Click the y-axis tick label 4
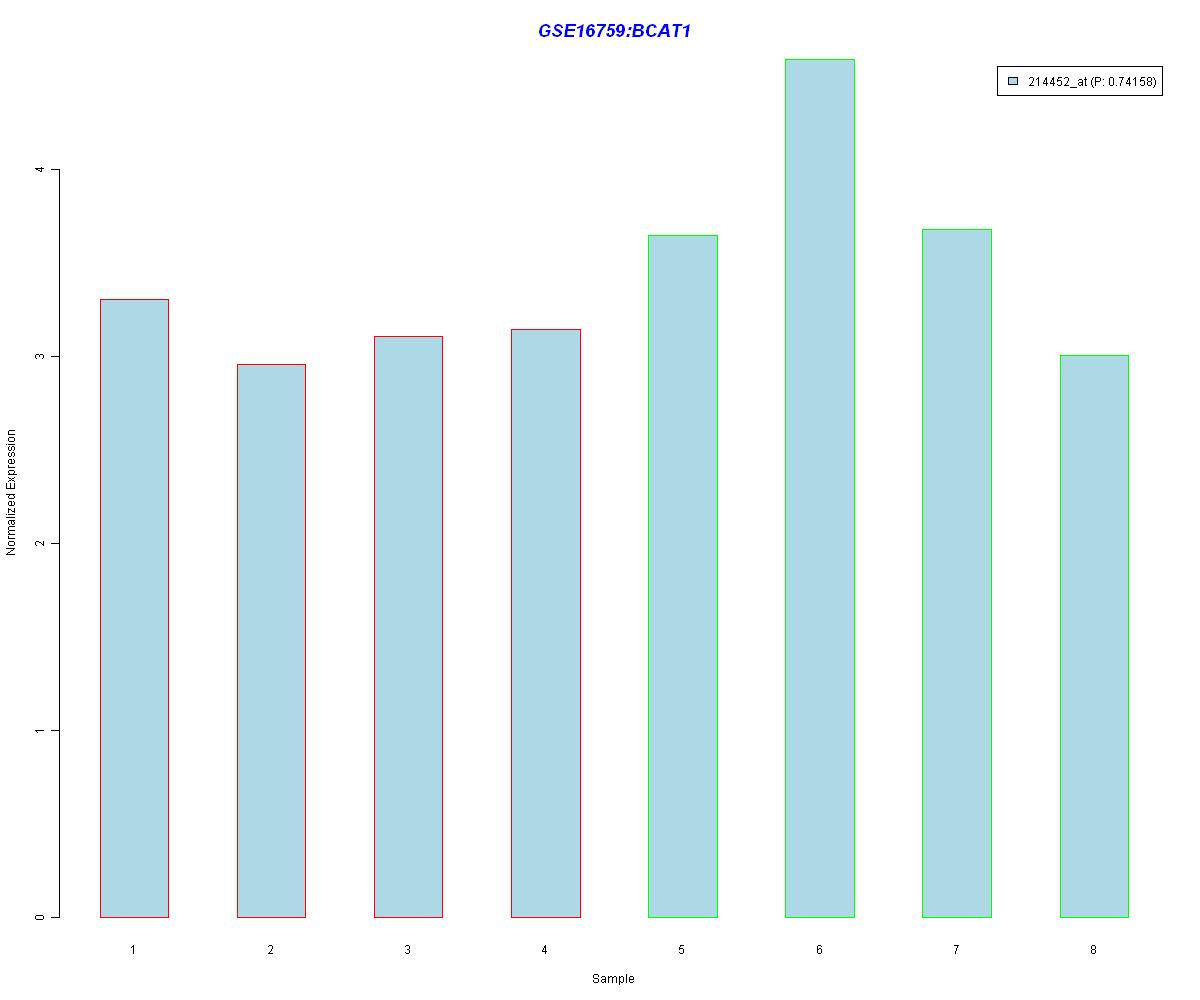 (x=41, y=170)
